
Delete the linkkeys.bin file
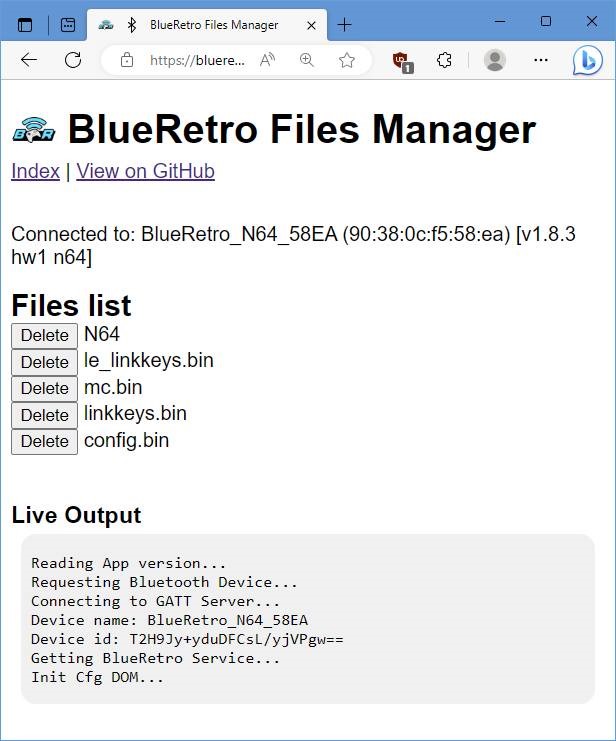tap(44, 415)
